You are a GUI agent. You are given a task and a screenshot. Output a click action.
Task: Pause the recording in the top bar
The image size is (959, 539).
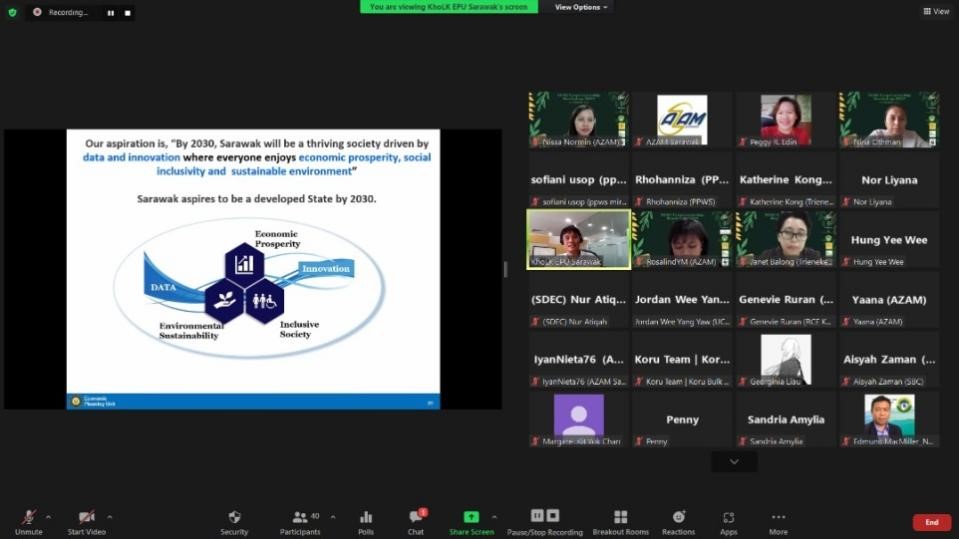pyautogui.click(x=110, y=13)
